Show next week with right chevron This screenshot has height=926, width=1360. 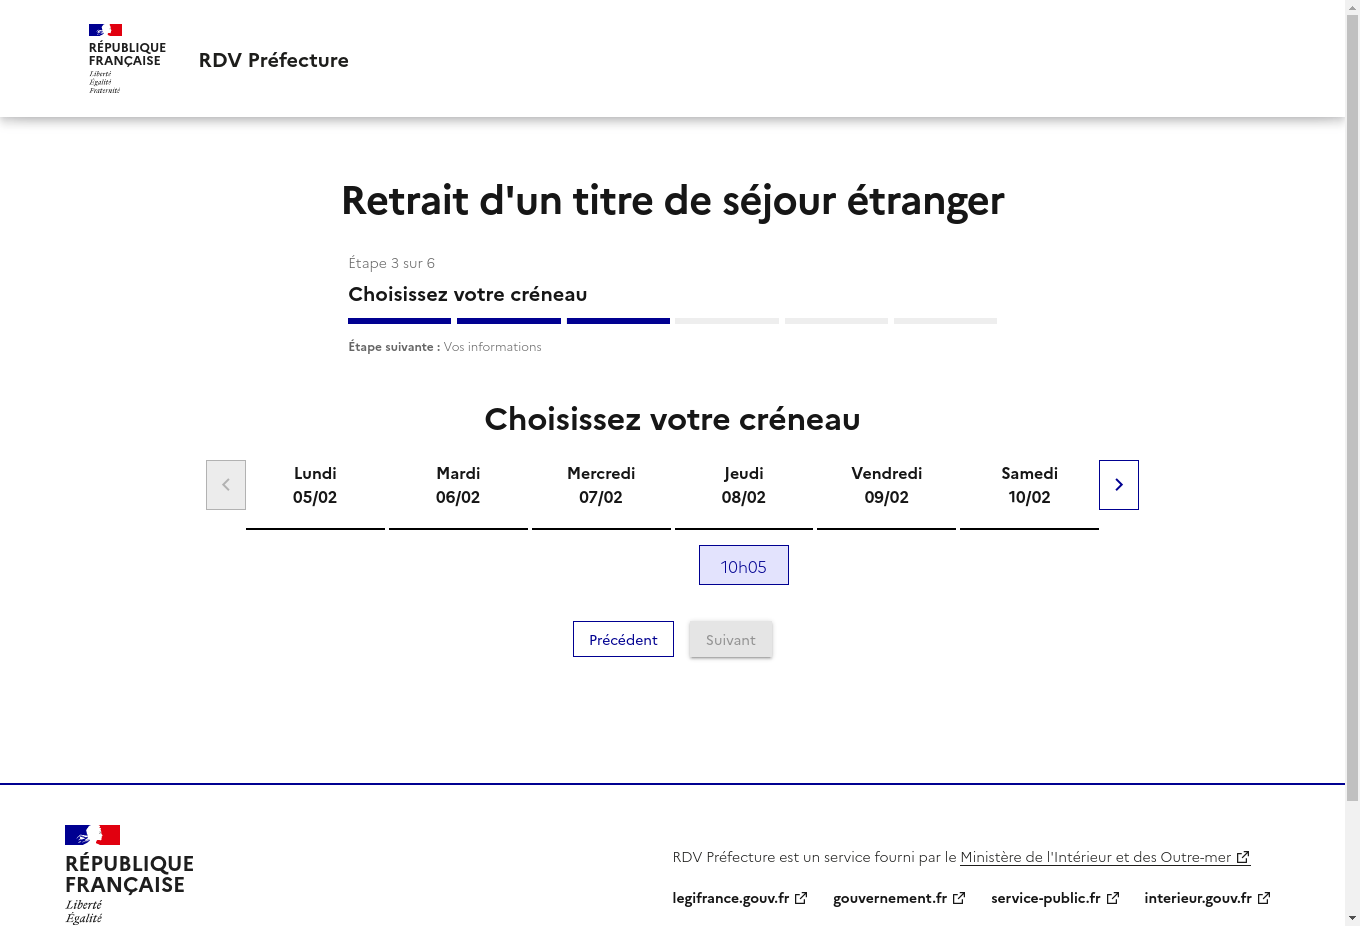tap(1119, 485)
